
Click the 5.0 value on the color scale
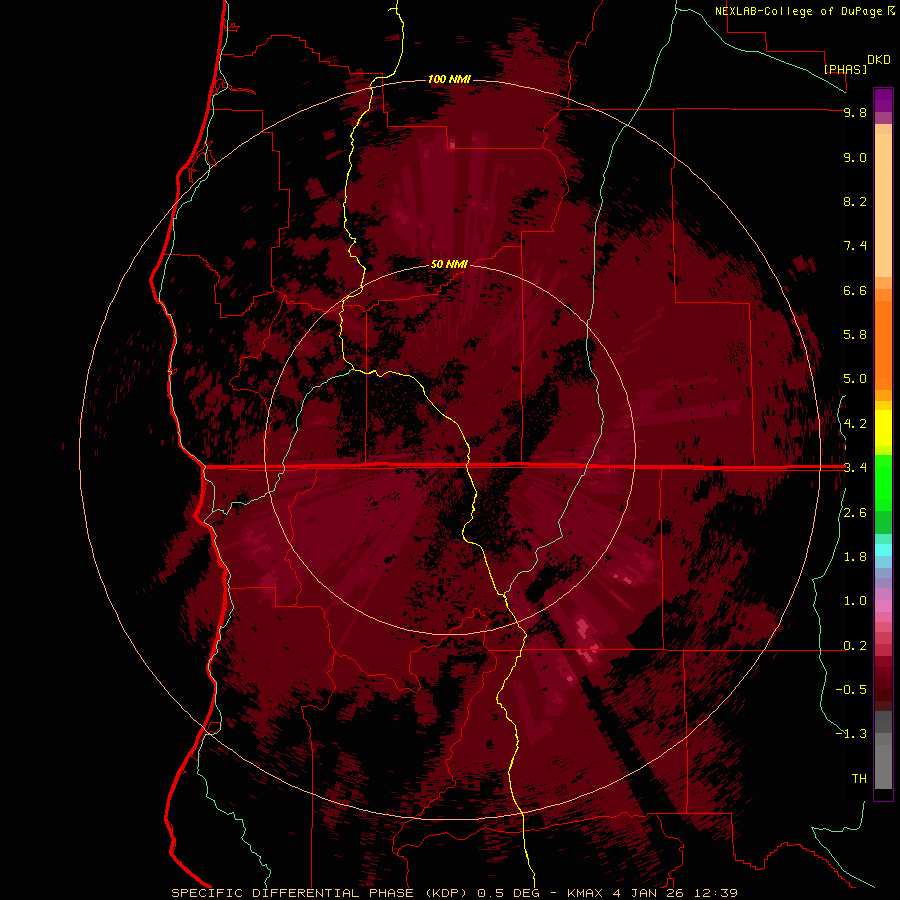pyautogui.click(x=855, y=379)
